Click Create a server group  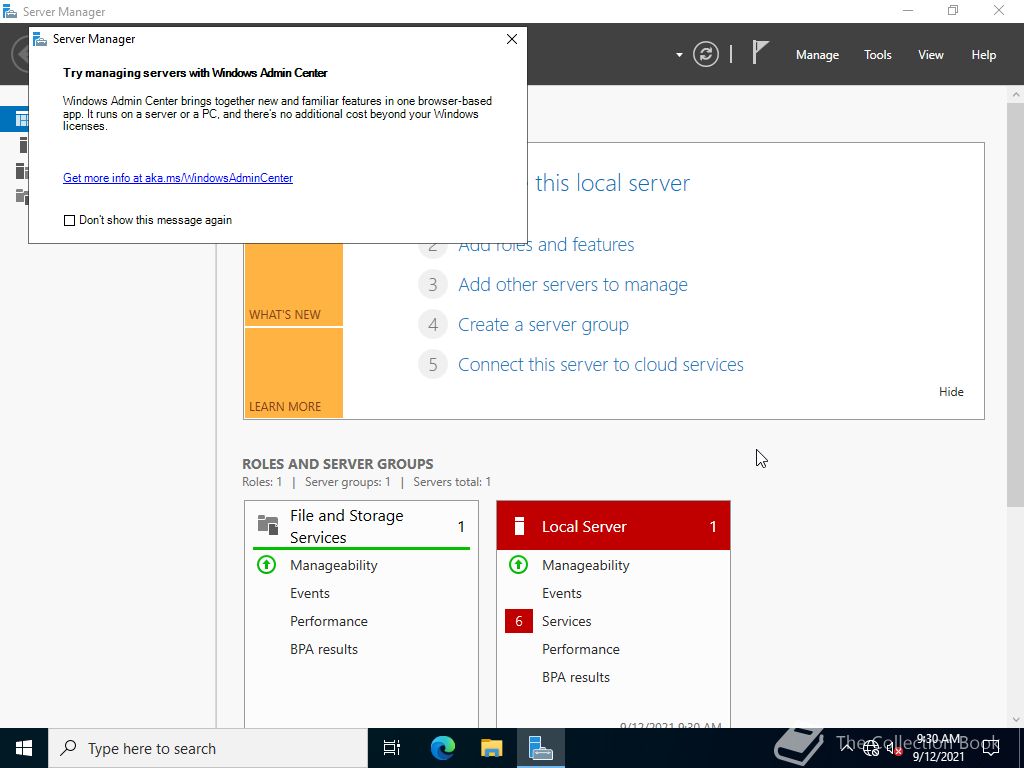[543, 325]
